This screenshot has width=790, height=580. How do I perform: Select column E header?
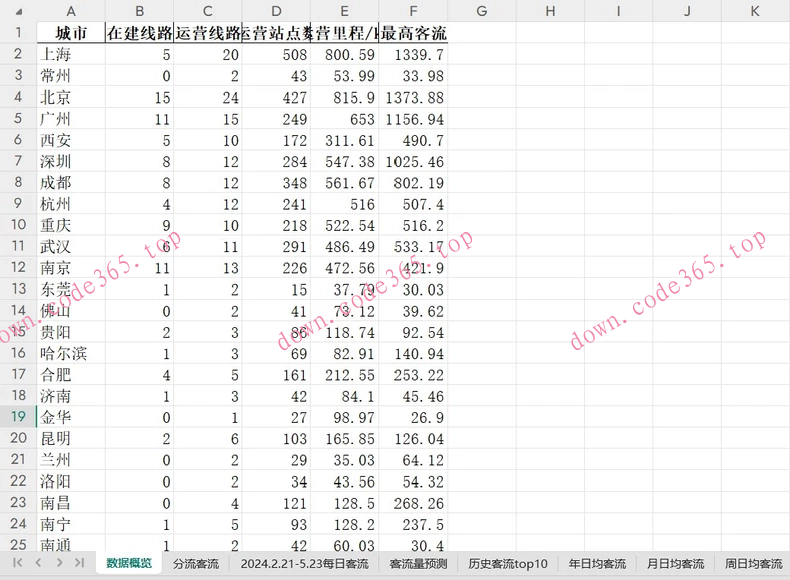pos(345,11)
